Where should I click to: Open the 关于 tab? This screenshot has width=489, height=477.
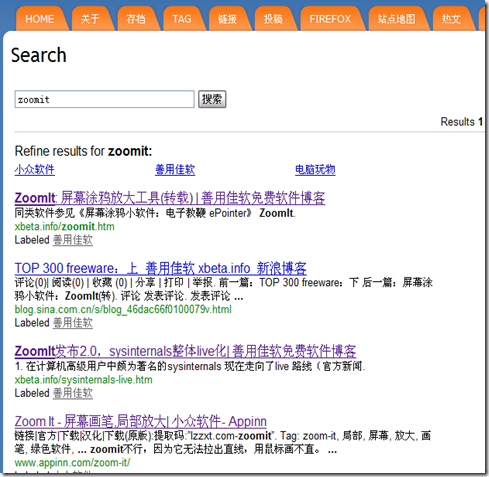pos(90,19)
